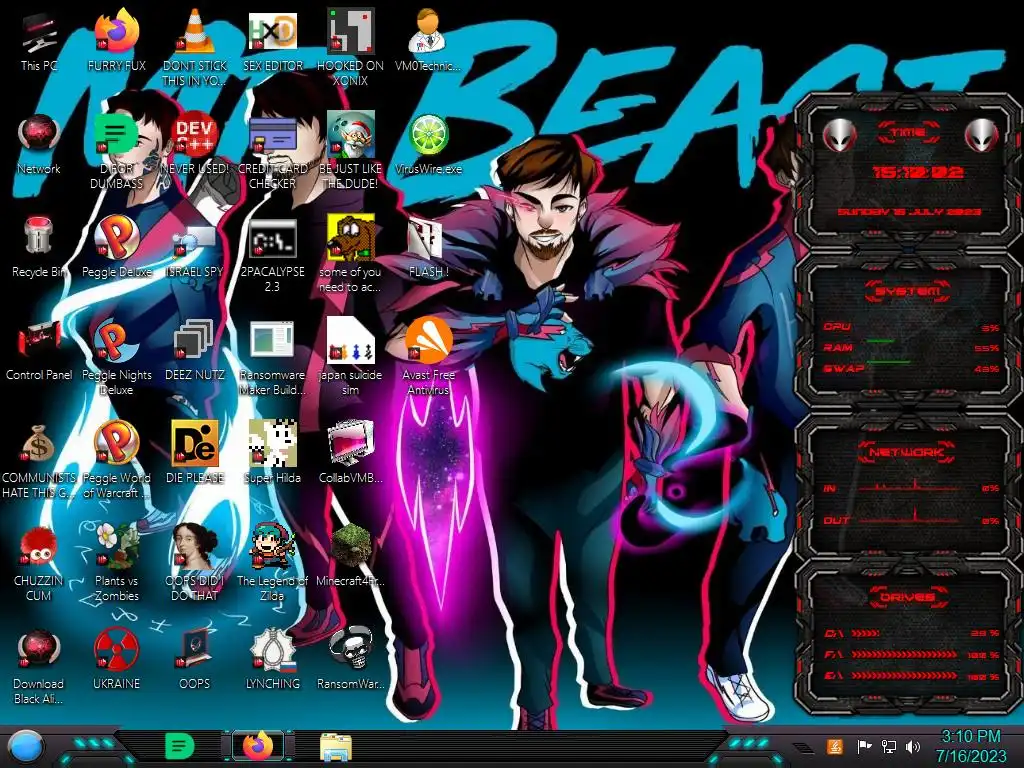The width and height of the screenshot is (1024, 768).
Task: Select the OOPS headset icon
Action: coord(194,650)
